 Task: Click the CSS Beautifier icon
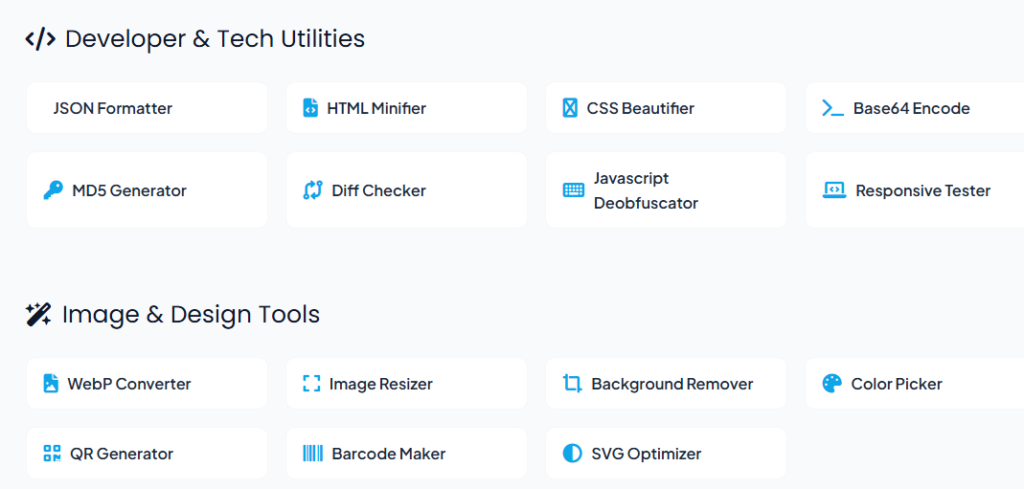point(569,108)
